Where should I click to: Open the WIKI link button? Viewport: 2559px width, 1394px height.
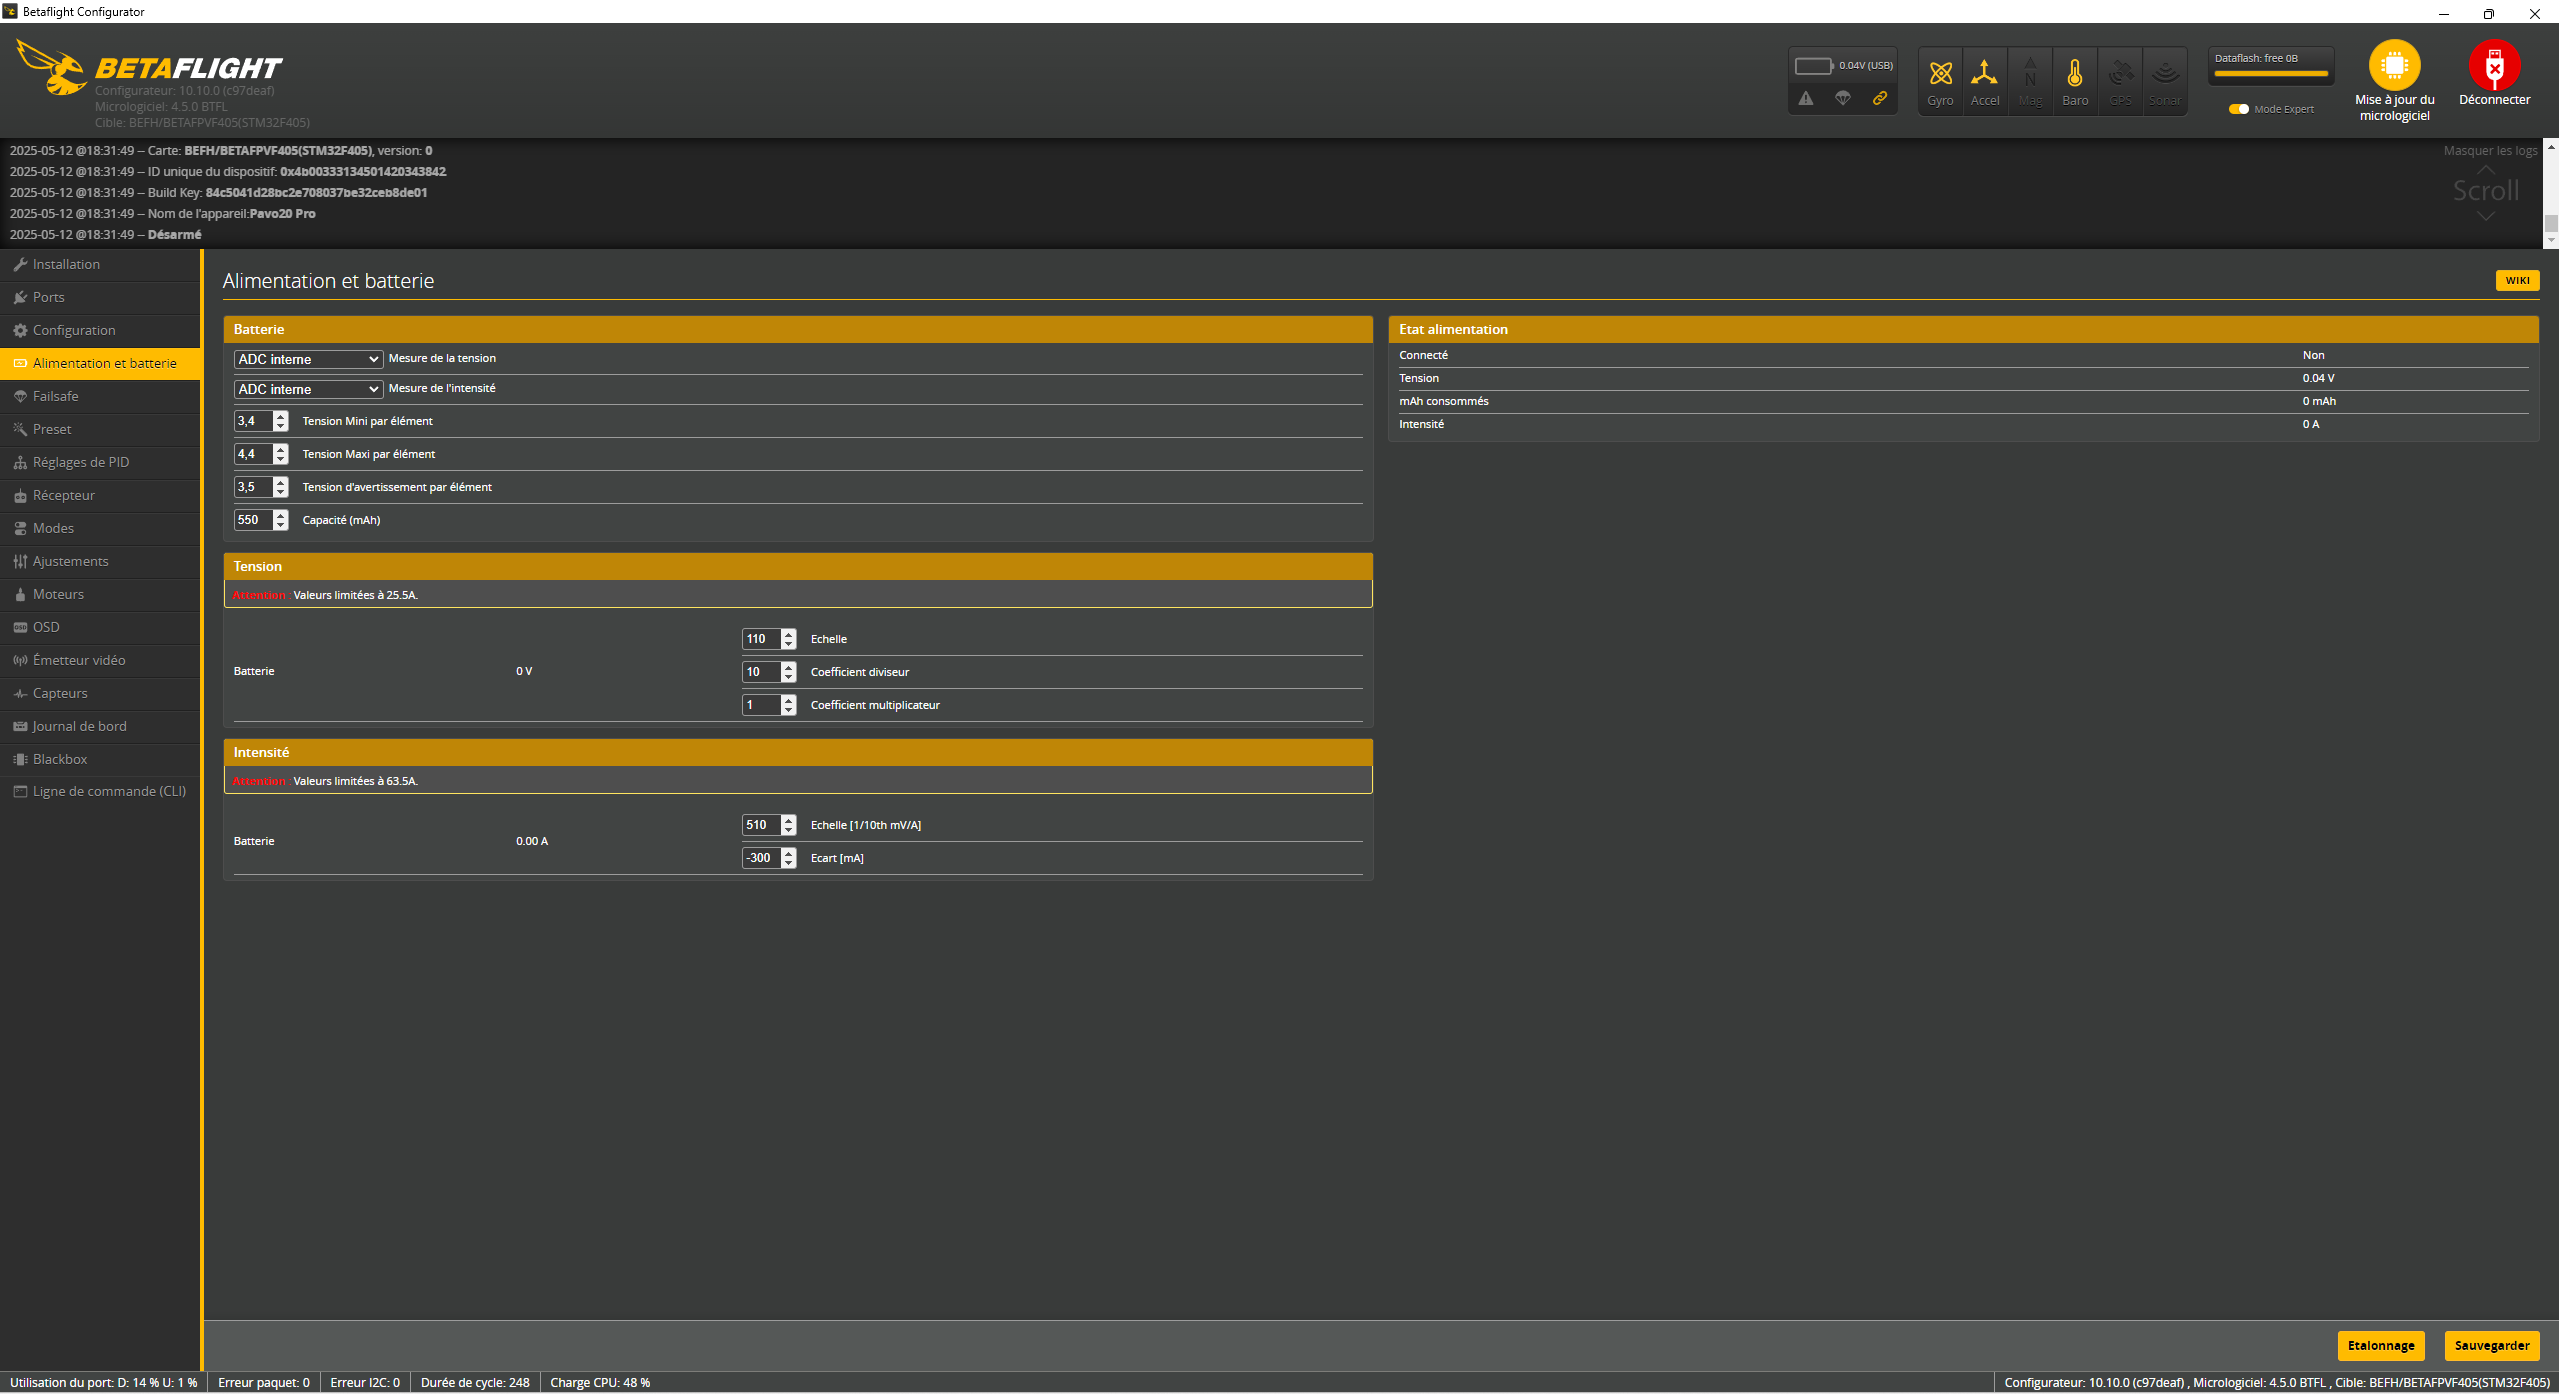point(2517,281)
